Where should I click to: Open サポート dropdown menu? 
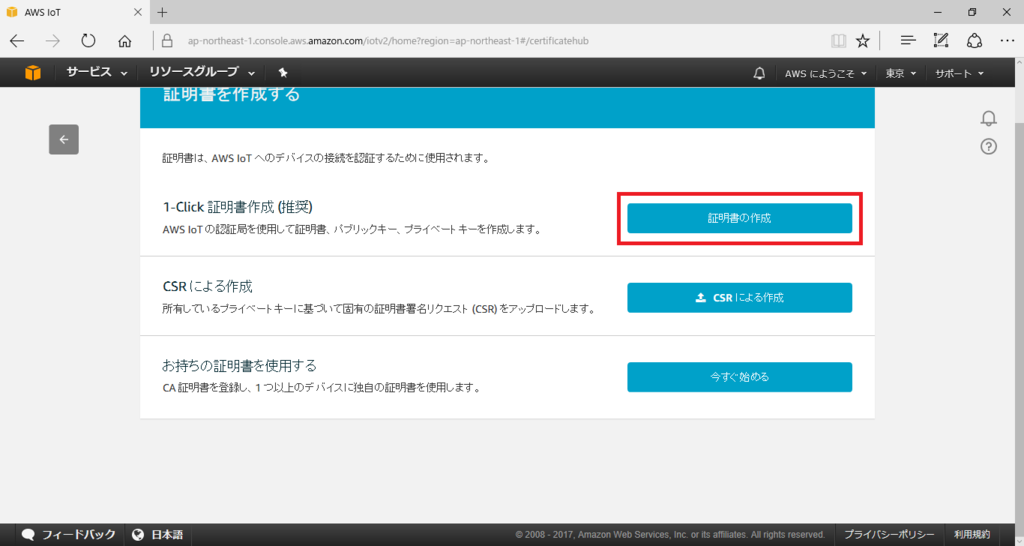pos(959,73)
